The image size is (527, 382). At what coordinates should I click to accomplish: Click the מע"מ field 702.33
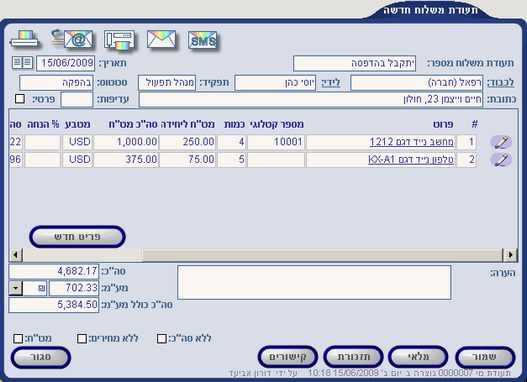[74, 288]
